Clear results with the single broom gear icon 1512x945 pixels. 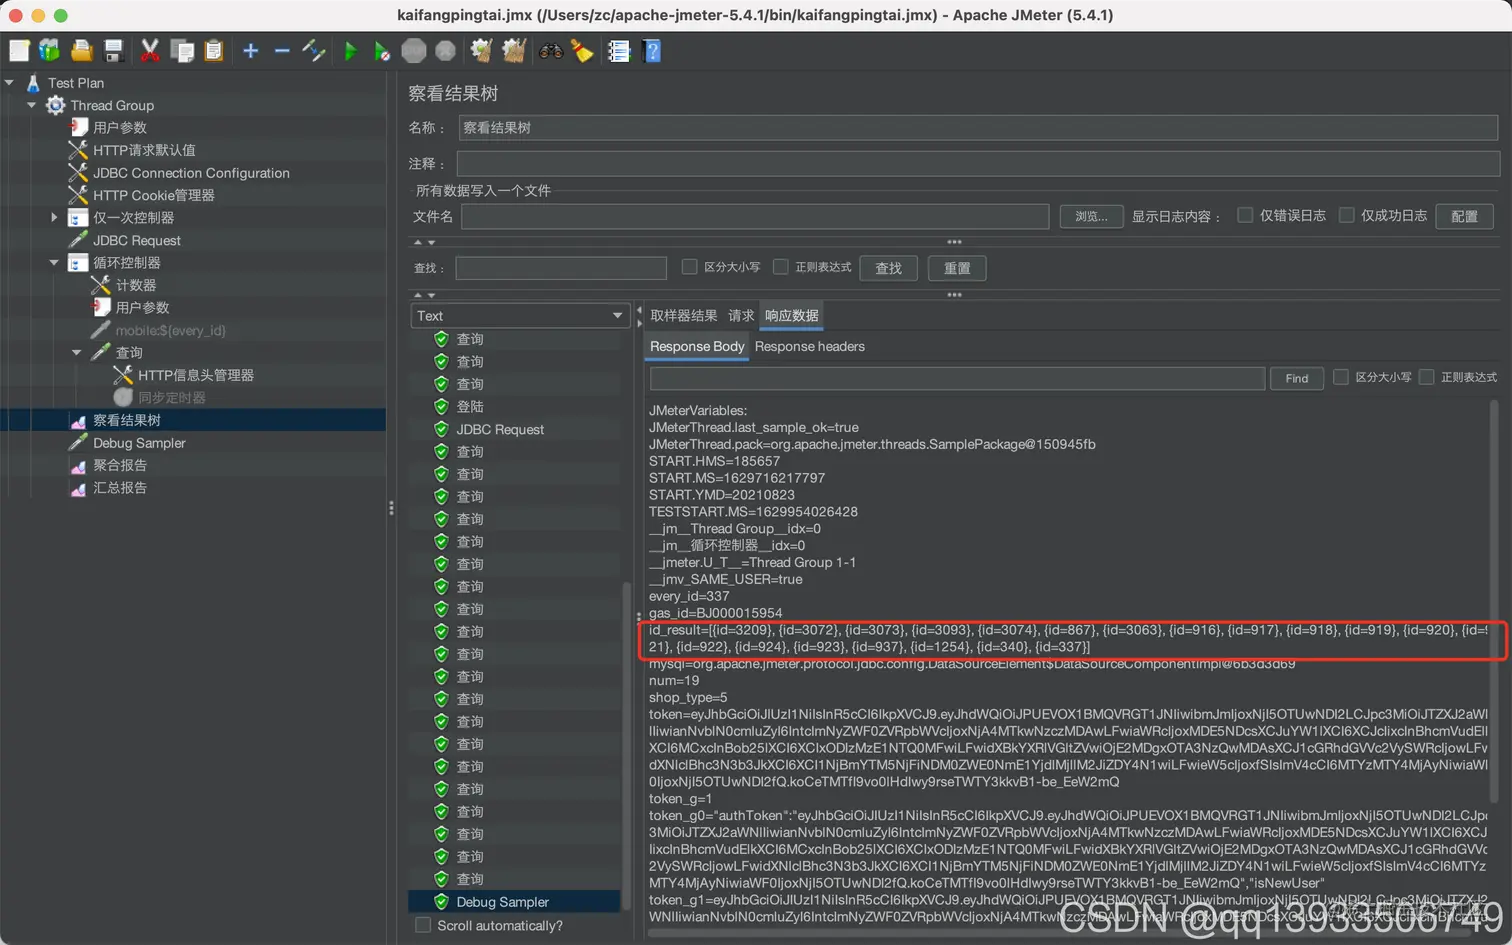pyautogui.click(x=482, y=51)
